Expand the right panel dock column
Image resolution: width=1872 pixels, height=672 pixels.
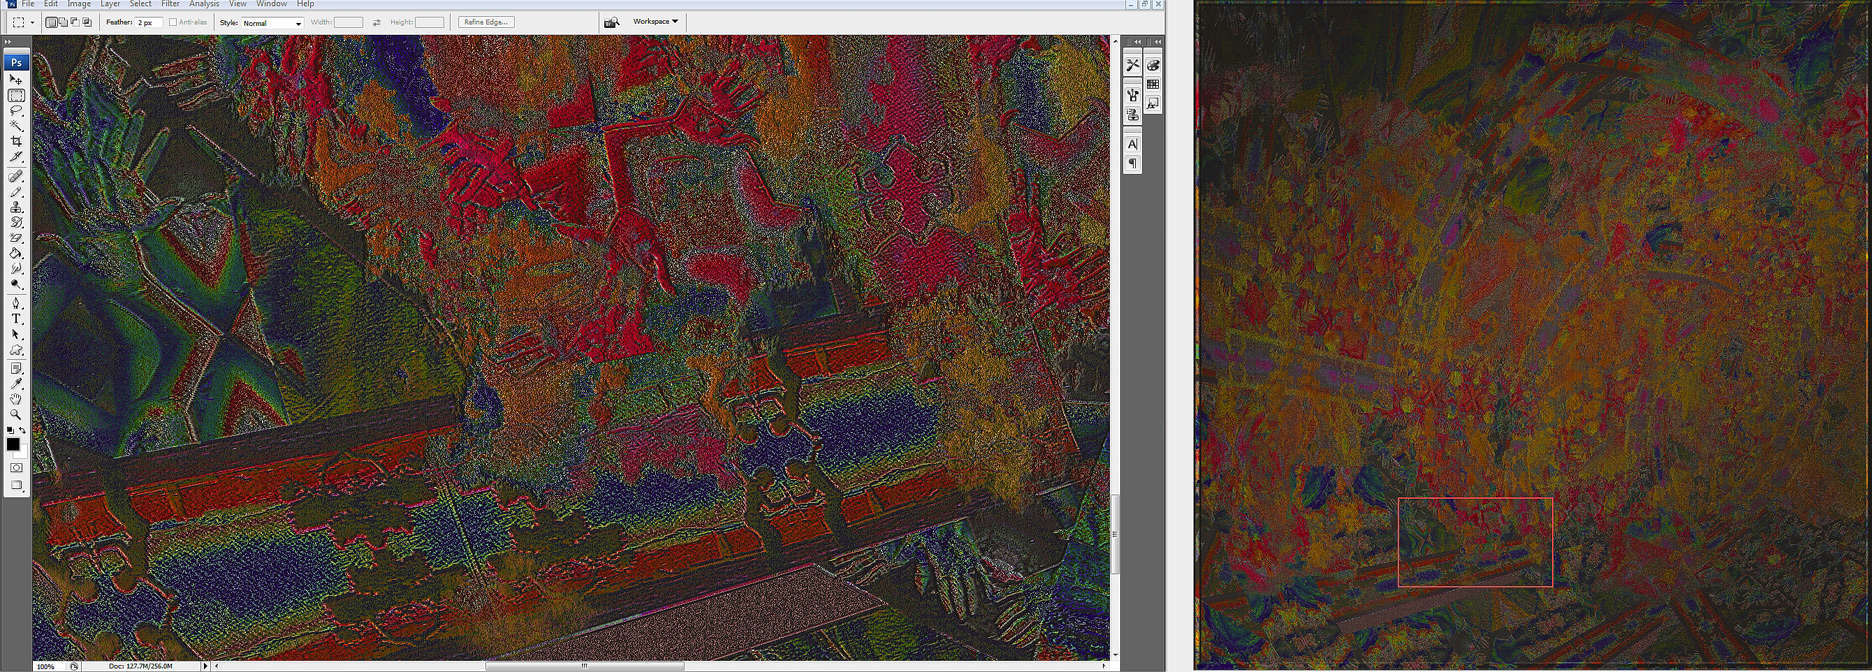(1158, 42)
